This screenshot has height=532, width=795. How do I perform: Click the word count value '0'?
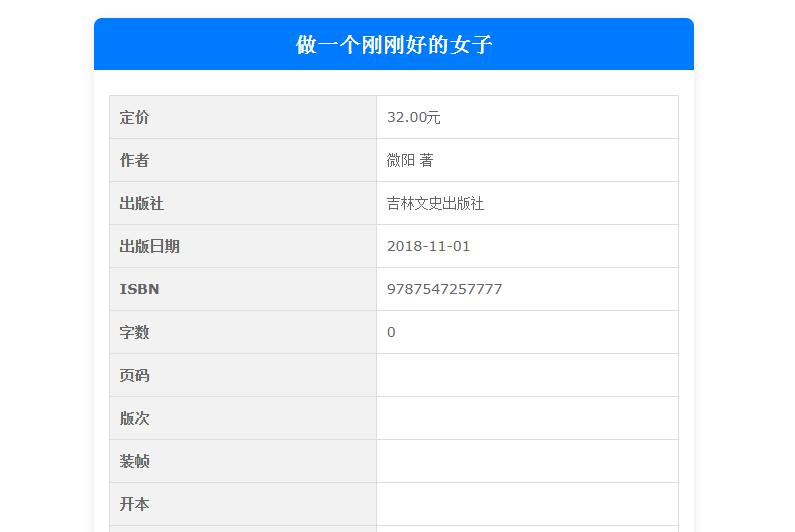[x=391, y=333]
